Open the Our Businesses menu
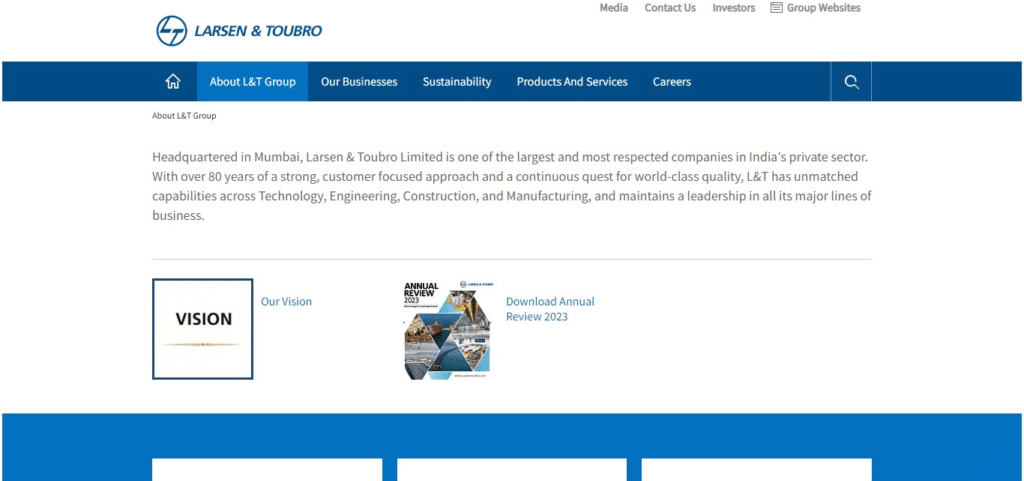 click(x=359, y=82)
